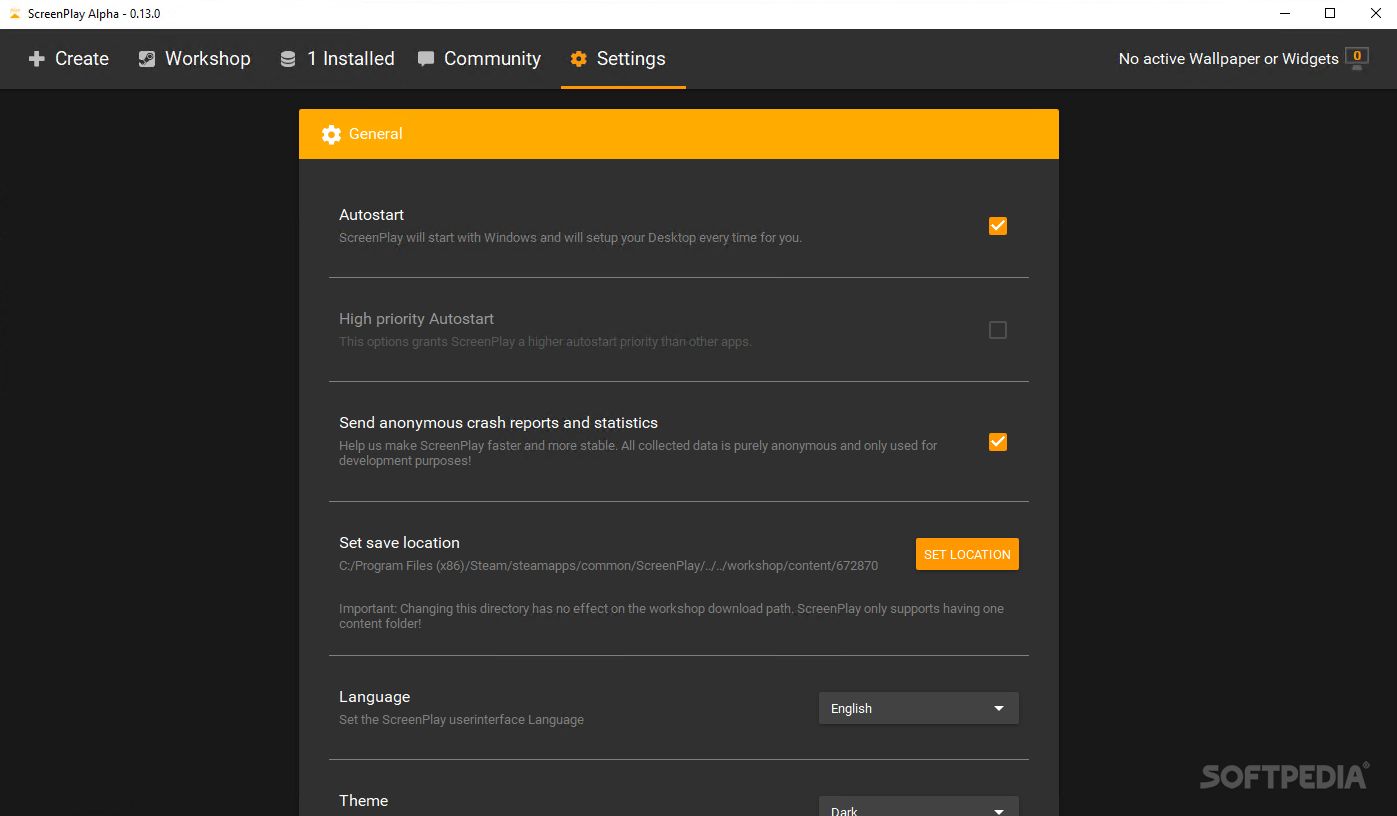Click the Autostart setting title

click(x=371, y=215)
